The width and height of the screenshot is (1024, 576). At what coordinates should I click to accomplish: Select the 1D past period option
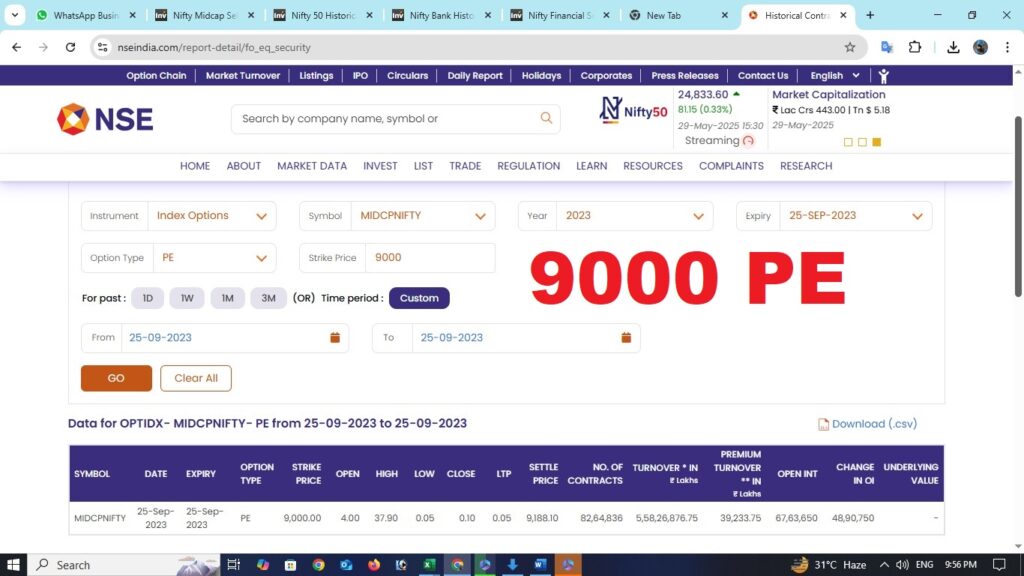click(147, 298)
